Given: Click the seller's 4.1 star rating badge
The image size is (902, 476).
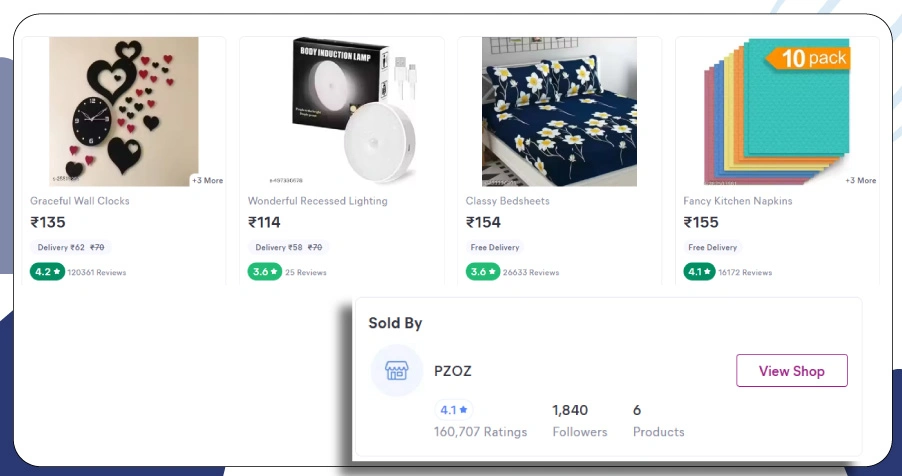Looking at the screenshot, I should (454, 410).
